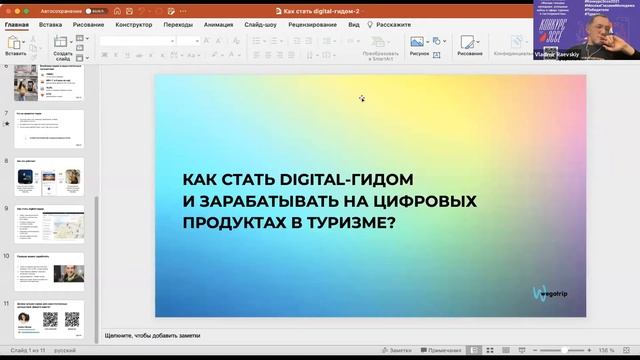Click the save-with-pen icon in the title bar
This screenshot has width=640, height=360.
click(x=171, y=11)
